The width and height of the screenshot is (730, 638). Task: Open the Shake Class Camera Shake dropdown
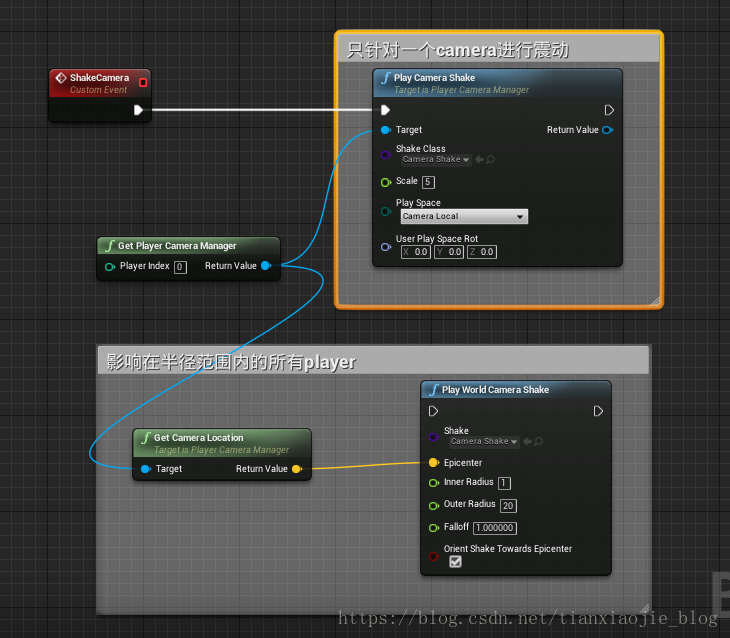pyautogui.click(x=436, y=160)
